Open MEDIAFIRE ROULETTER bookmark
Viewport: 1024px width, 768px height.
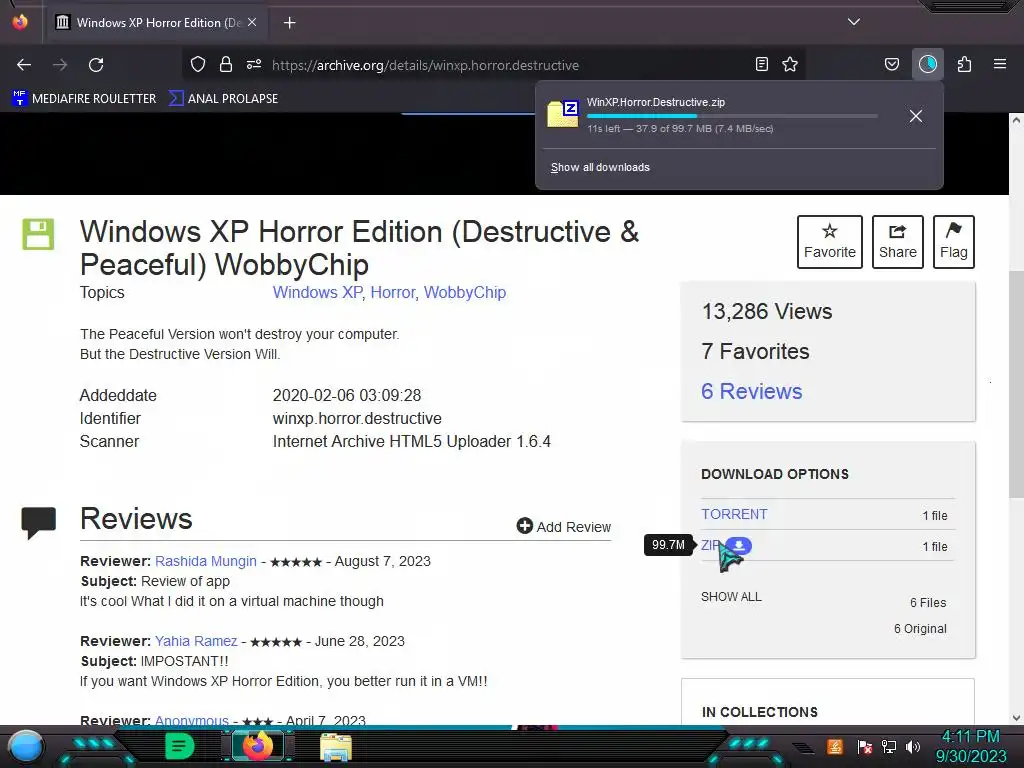84,99
